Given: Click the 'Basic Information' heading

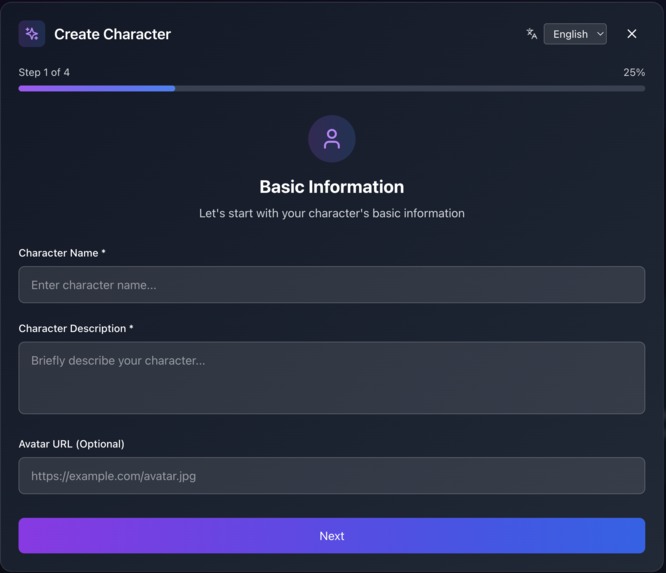Looking at the screenshot, I should pyautogui.click(x=332, y=187).
